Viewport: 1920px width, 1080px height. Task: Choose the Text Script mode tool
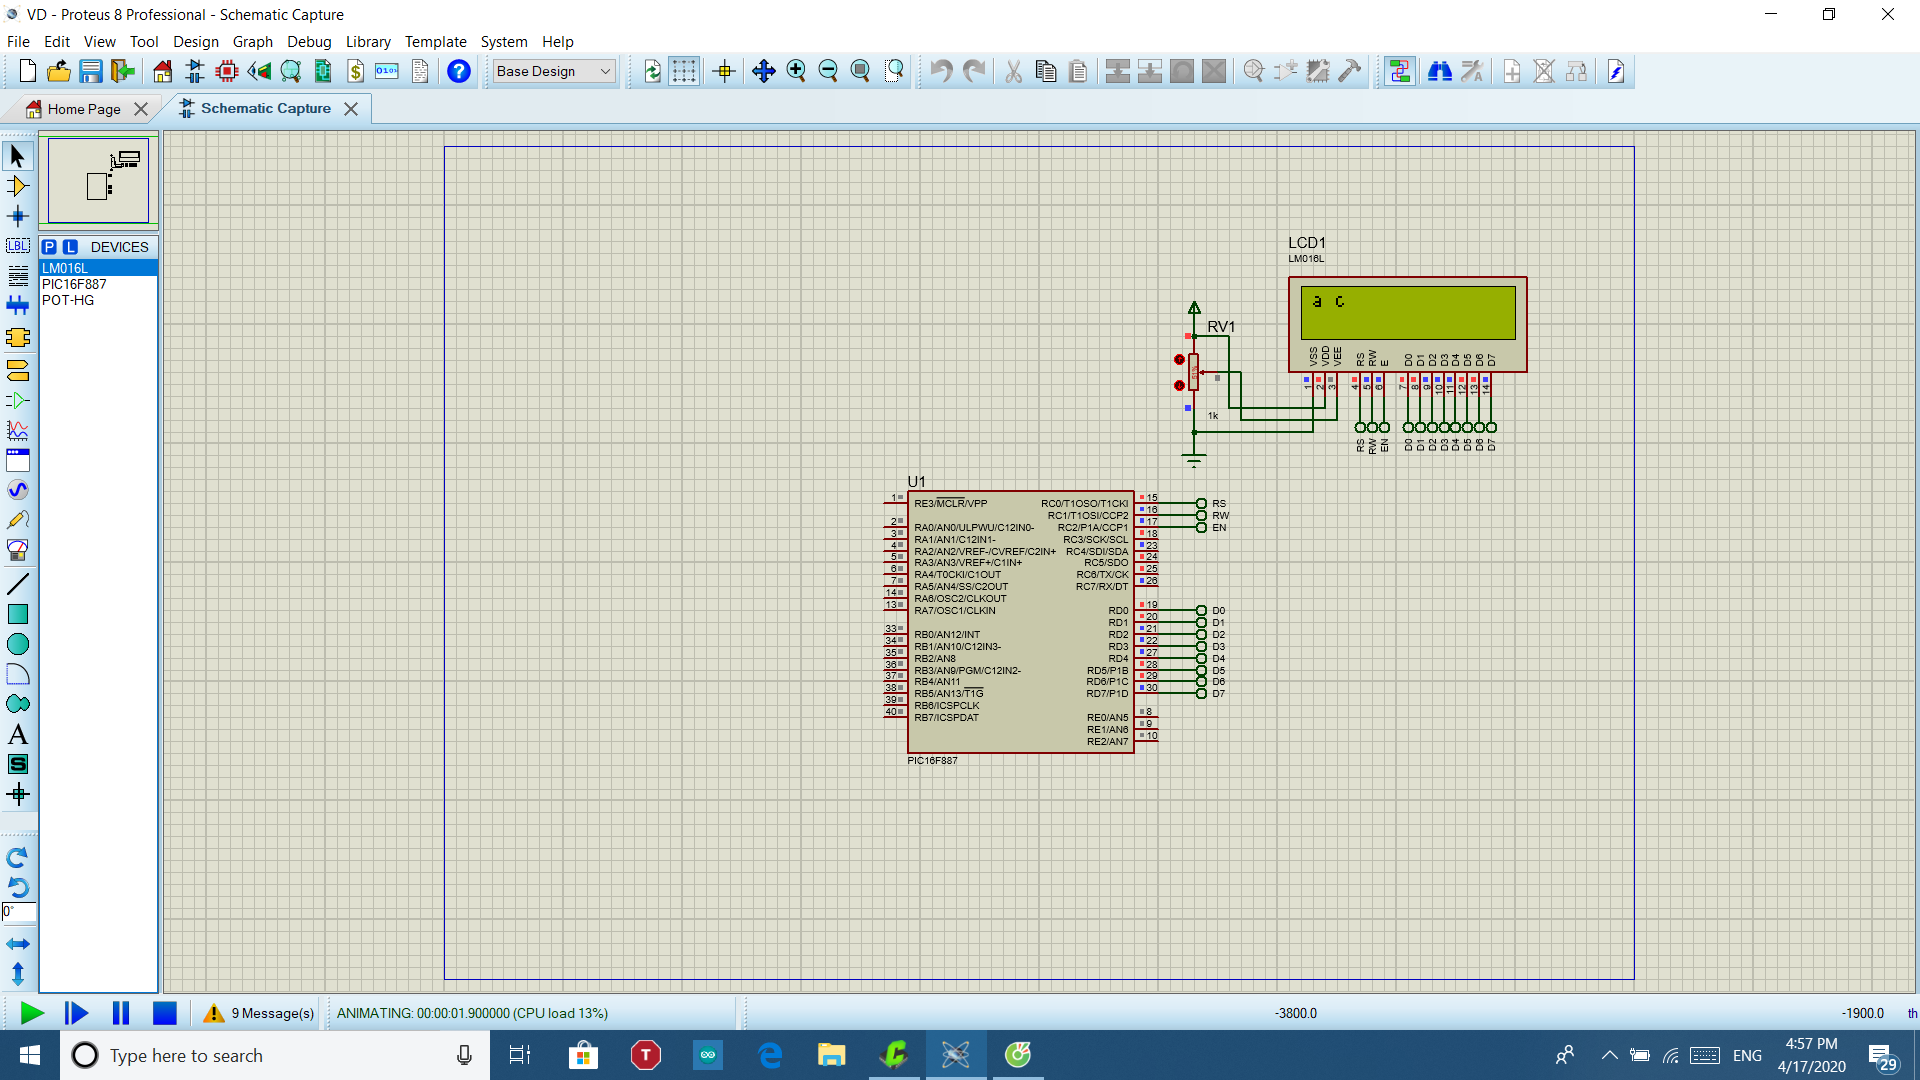coord(17,276)
